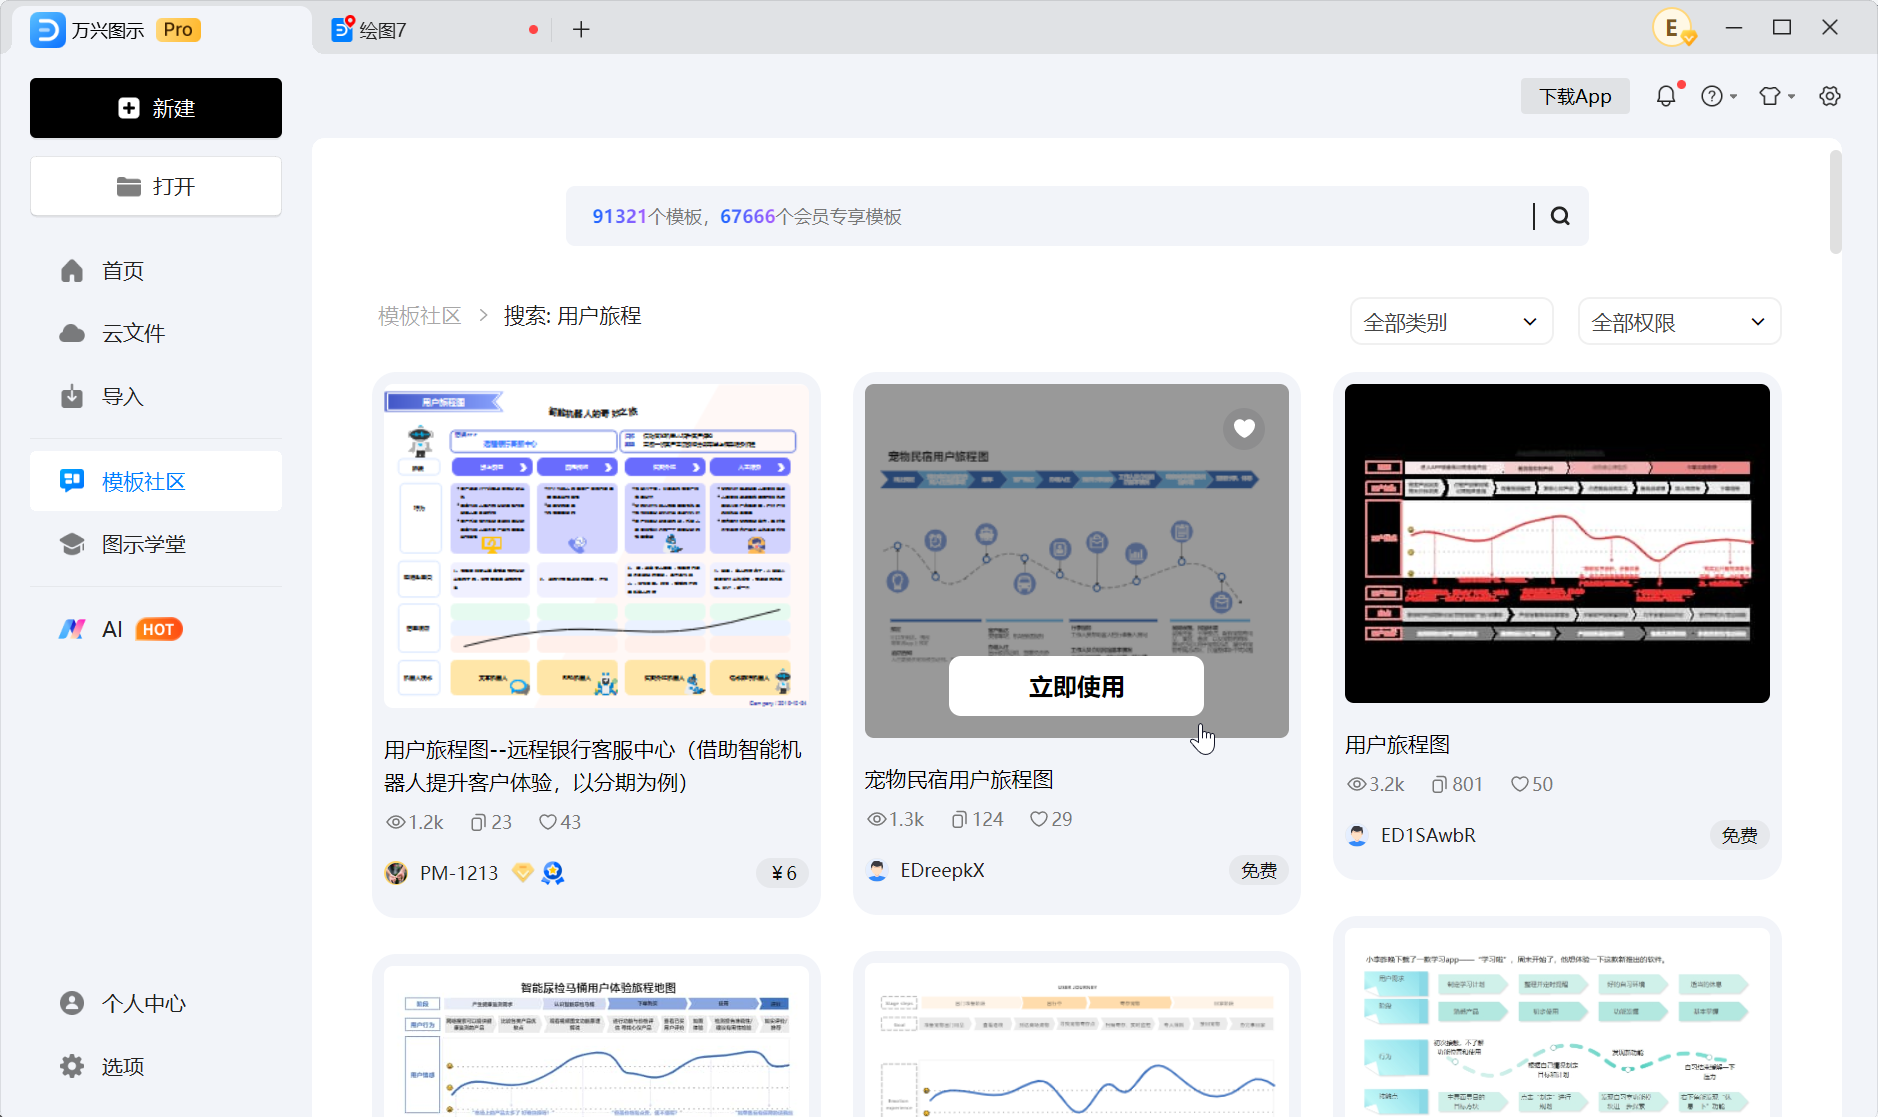
Task: Click the search magnifier icon
Action: click(1560, 216)
